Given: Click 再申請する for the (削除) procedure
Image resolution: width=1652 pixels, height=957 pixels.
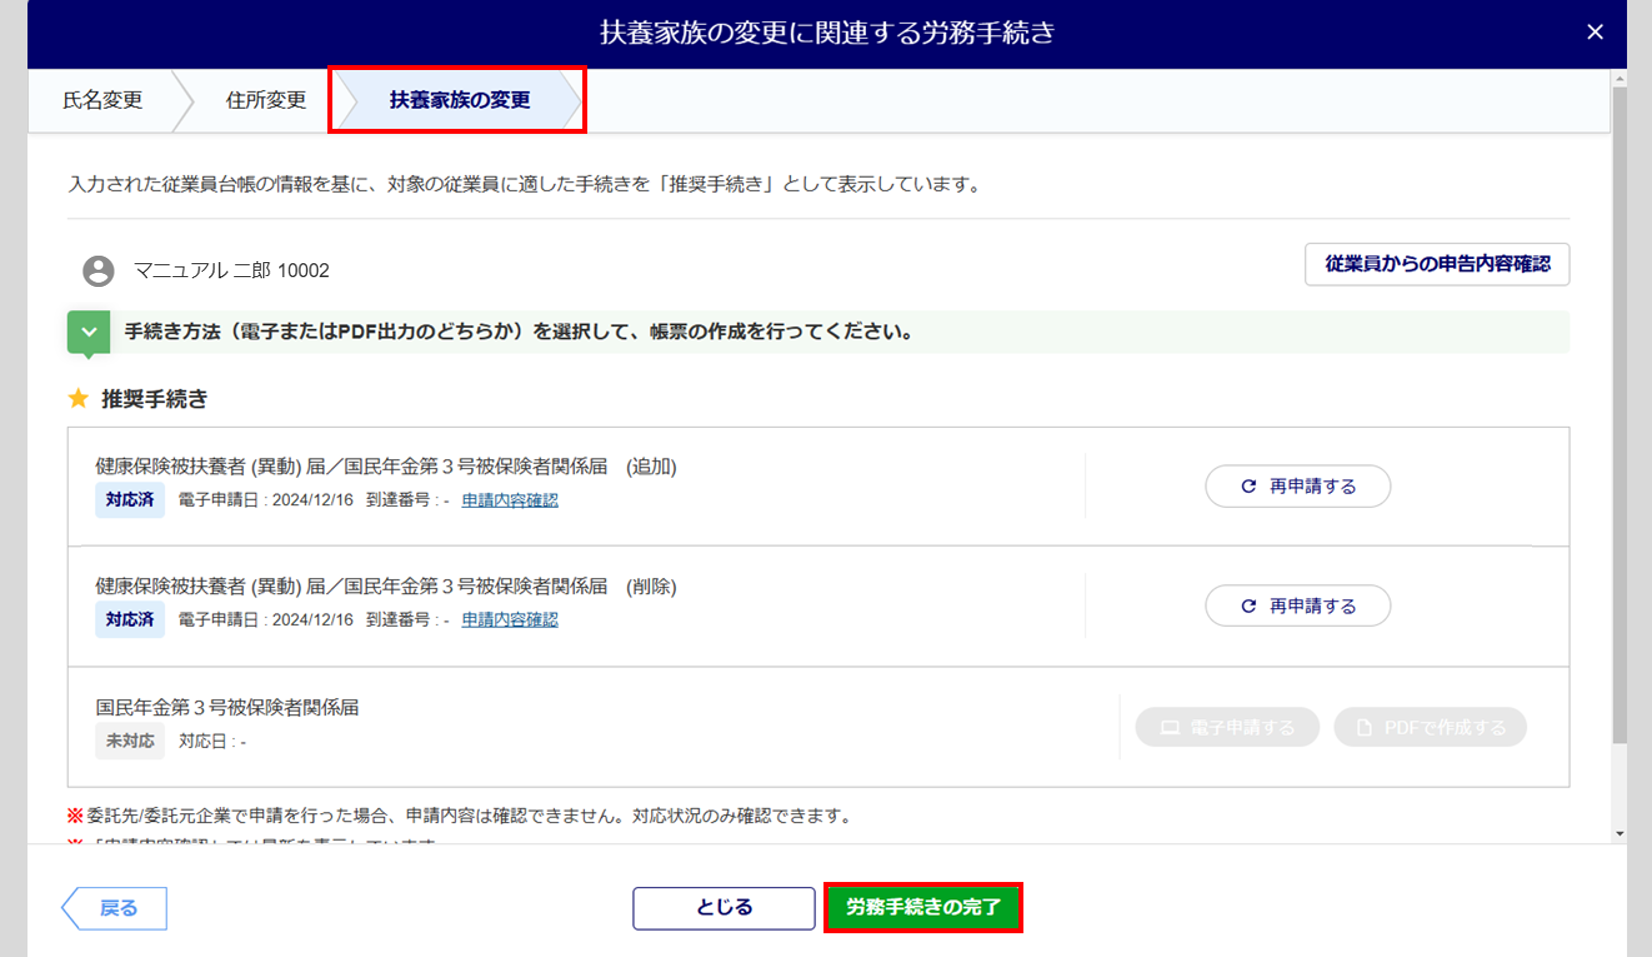Looking at the screenshot, I should 1297,606.
